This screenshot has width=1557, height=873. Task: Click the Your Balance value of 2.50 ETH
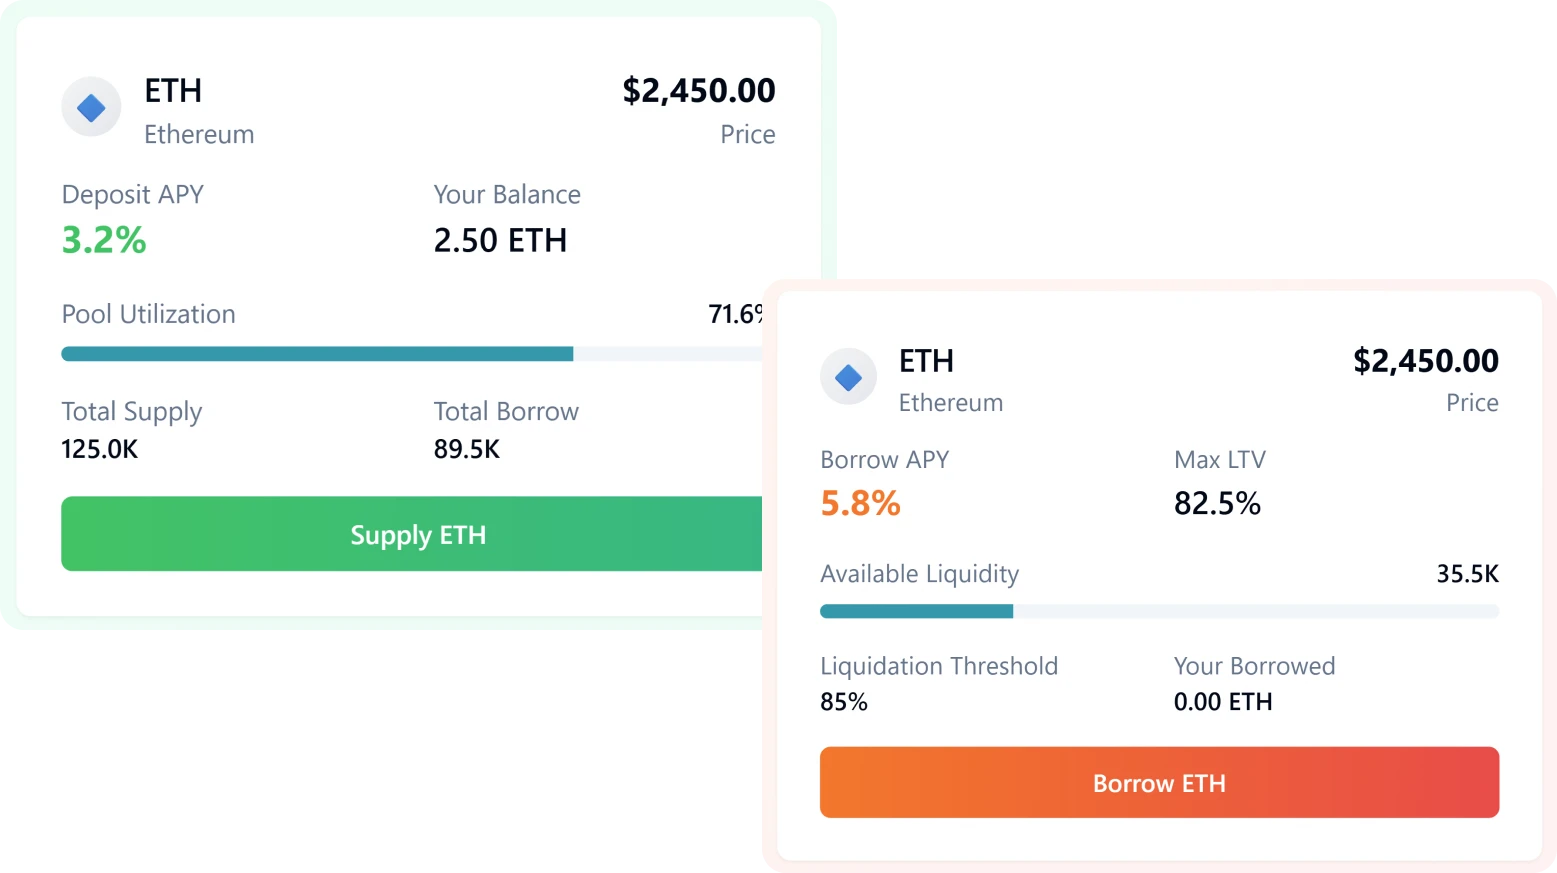(x=500, y=240)
